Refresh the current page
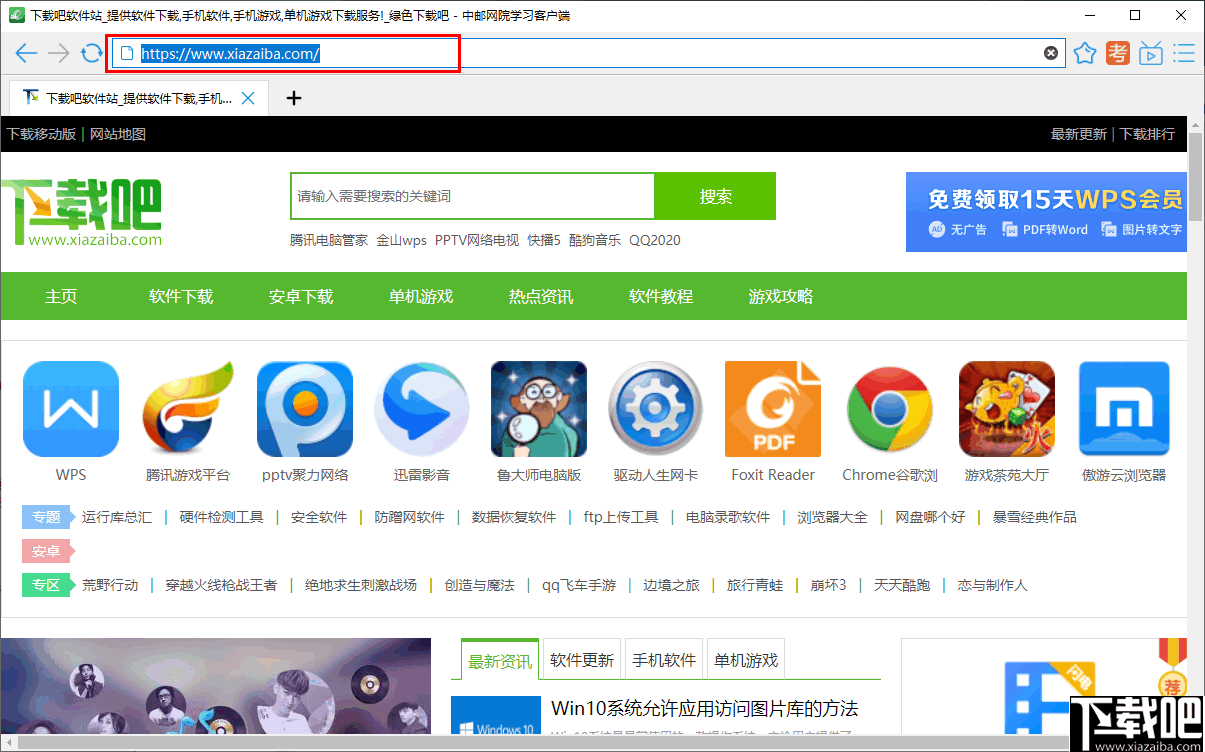This screenshot has width=1205, height=752. (90, 53)
